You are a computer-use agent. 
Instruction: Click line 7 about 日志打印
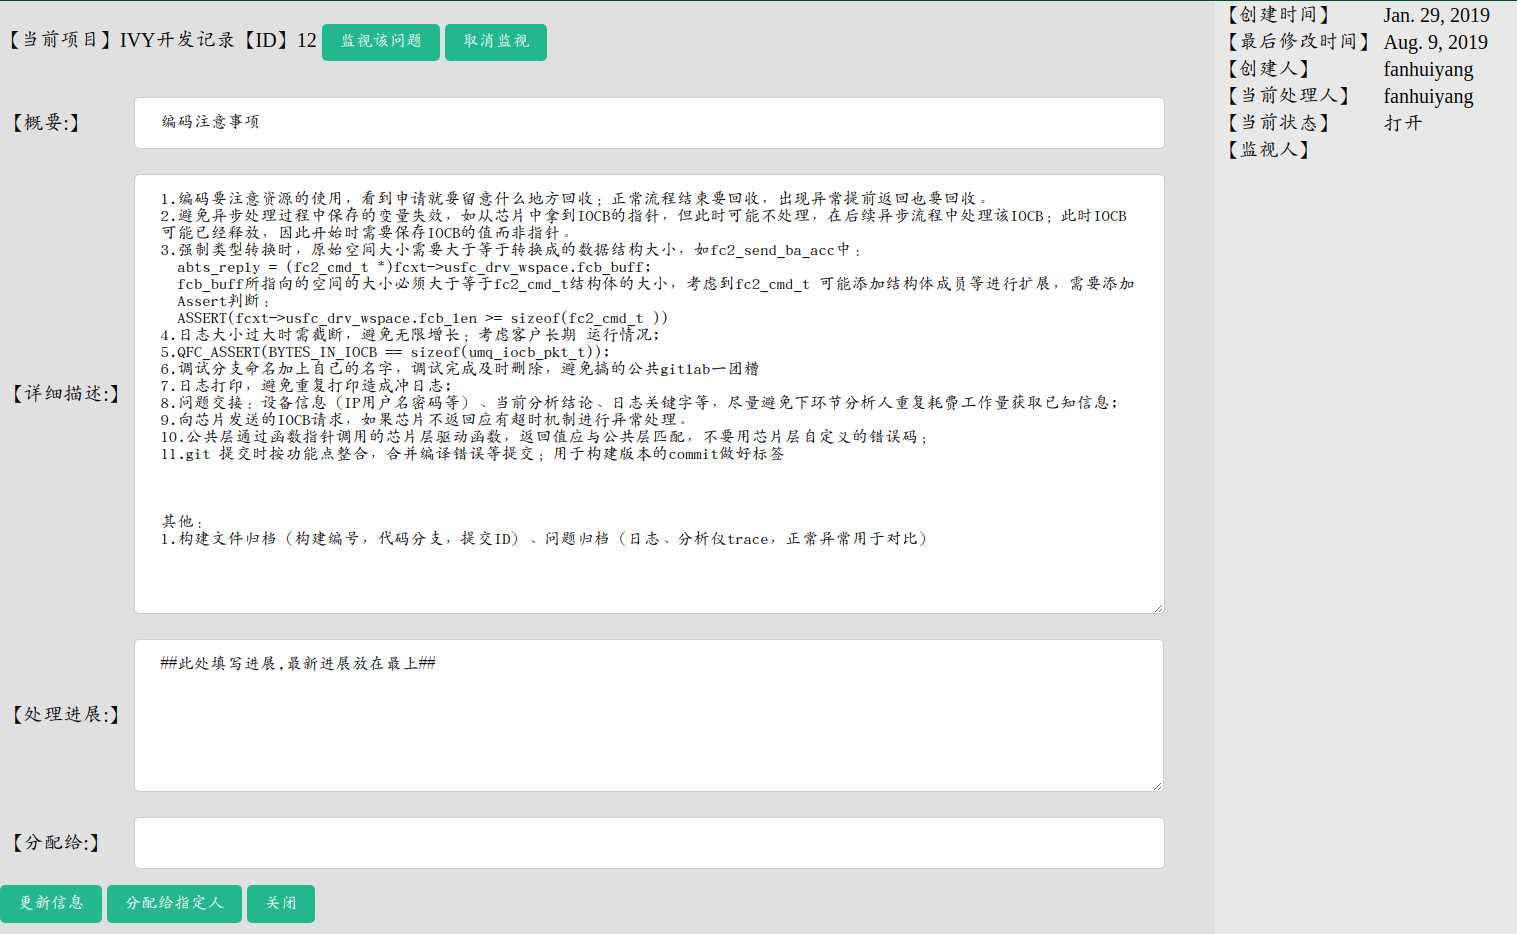(306, 386)
